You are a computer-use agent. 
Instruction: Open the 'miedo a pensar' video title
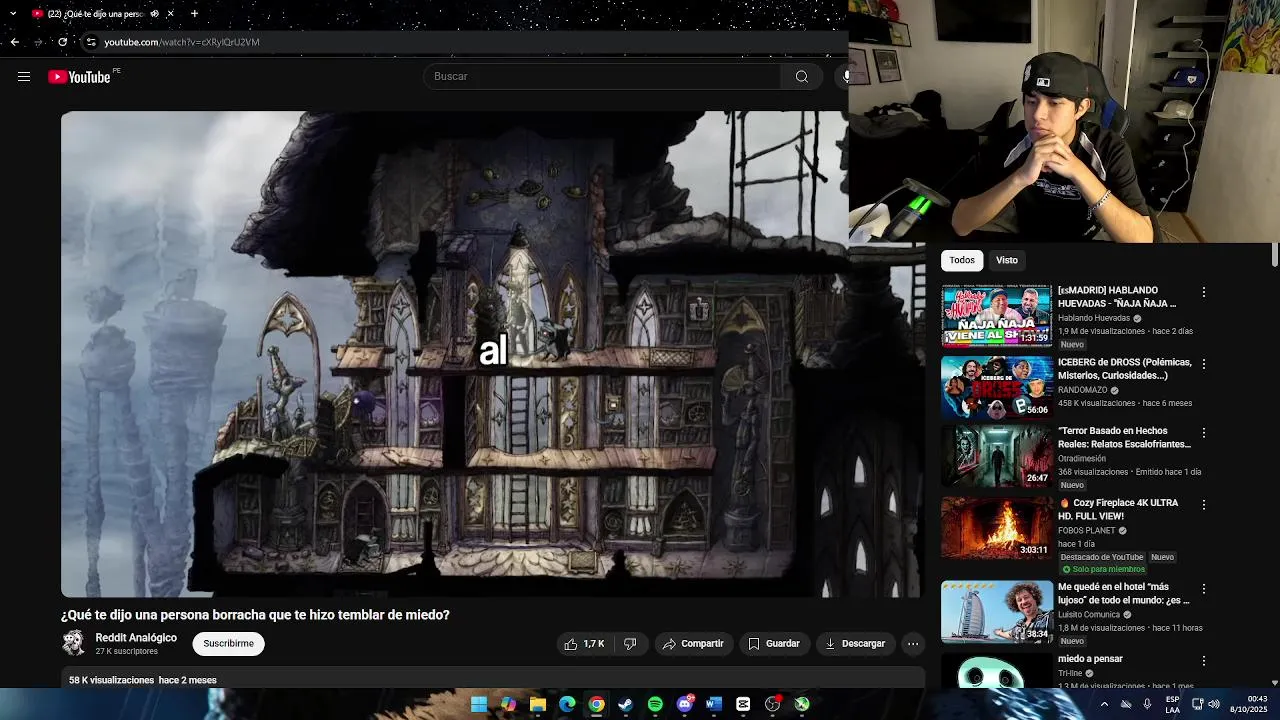(x=1090, y=659)
